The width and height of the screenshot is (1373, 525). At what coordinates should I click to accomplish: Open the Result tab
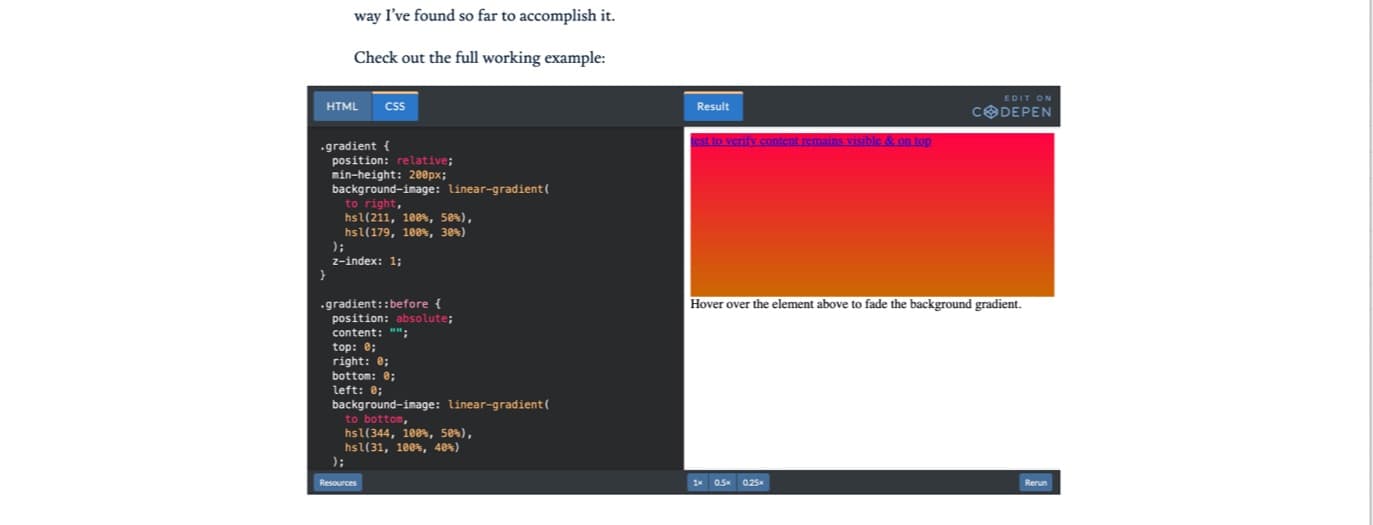pos(713,106)
